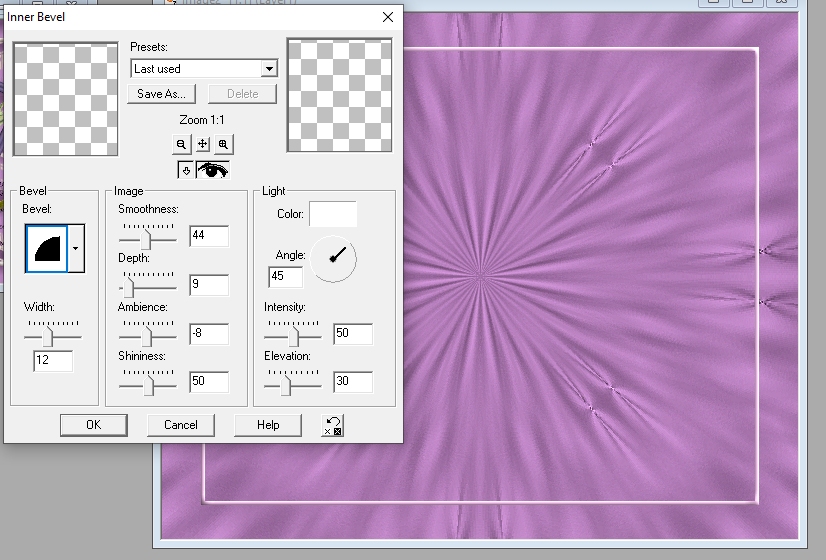Expand the Bevel shape dropdown arrow
Viewport: 826px width, 560px height.
pos(76,248)
